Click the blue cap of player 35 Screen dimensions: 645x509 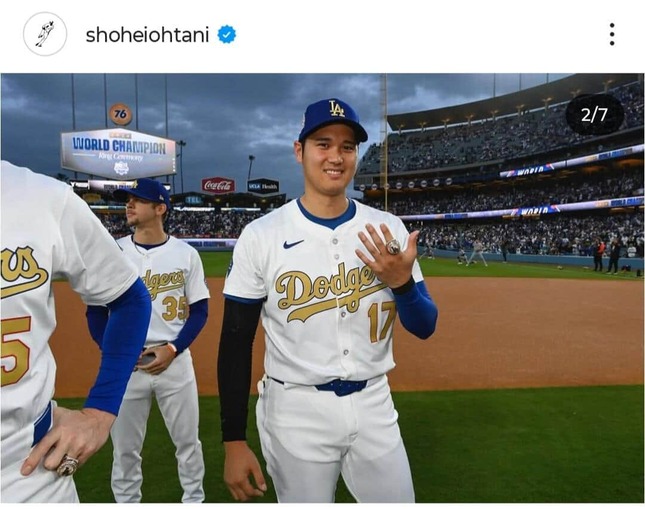[143, 193]
